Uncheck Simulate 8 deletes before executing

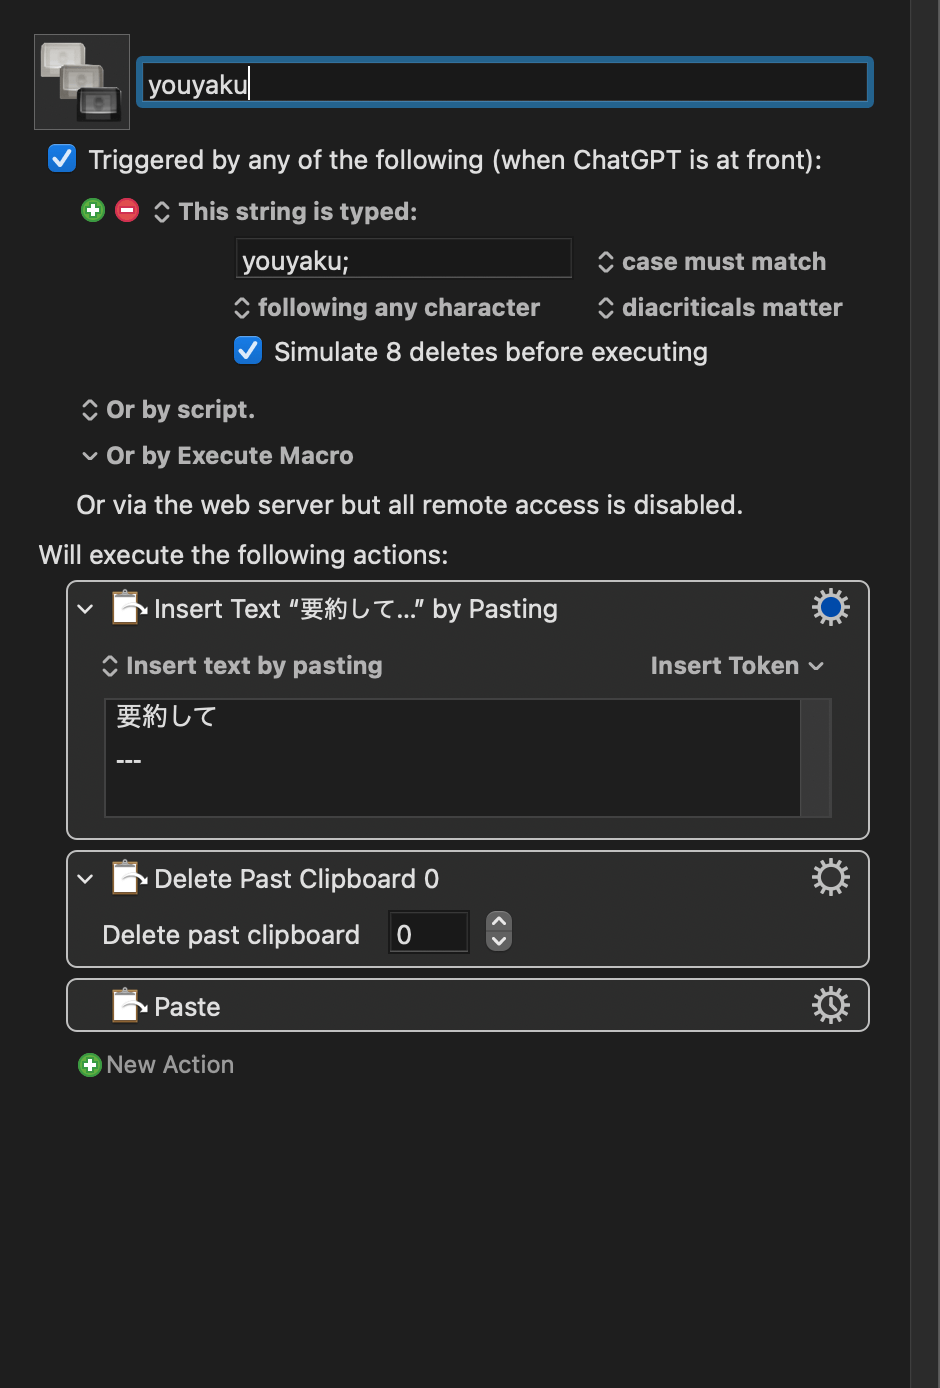248,350
